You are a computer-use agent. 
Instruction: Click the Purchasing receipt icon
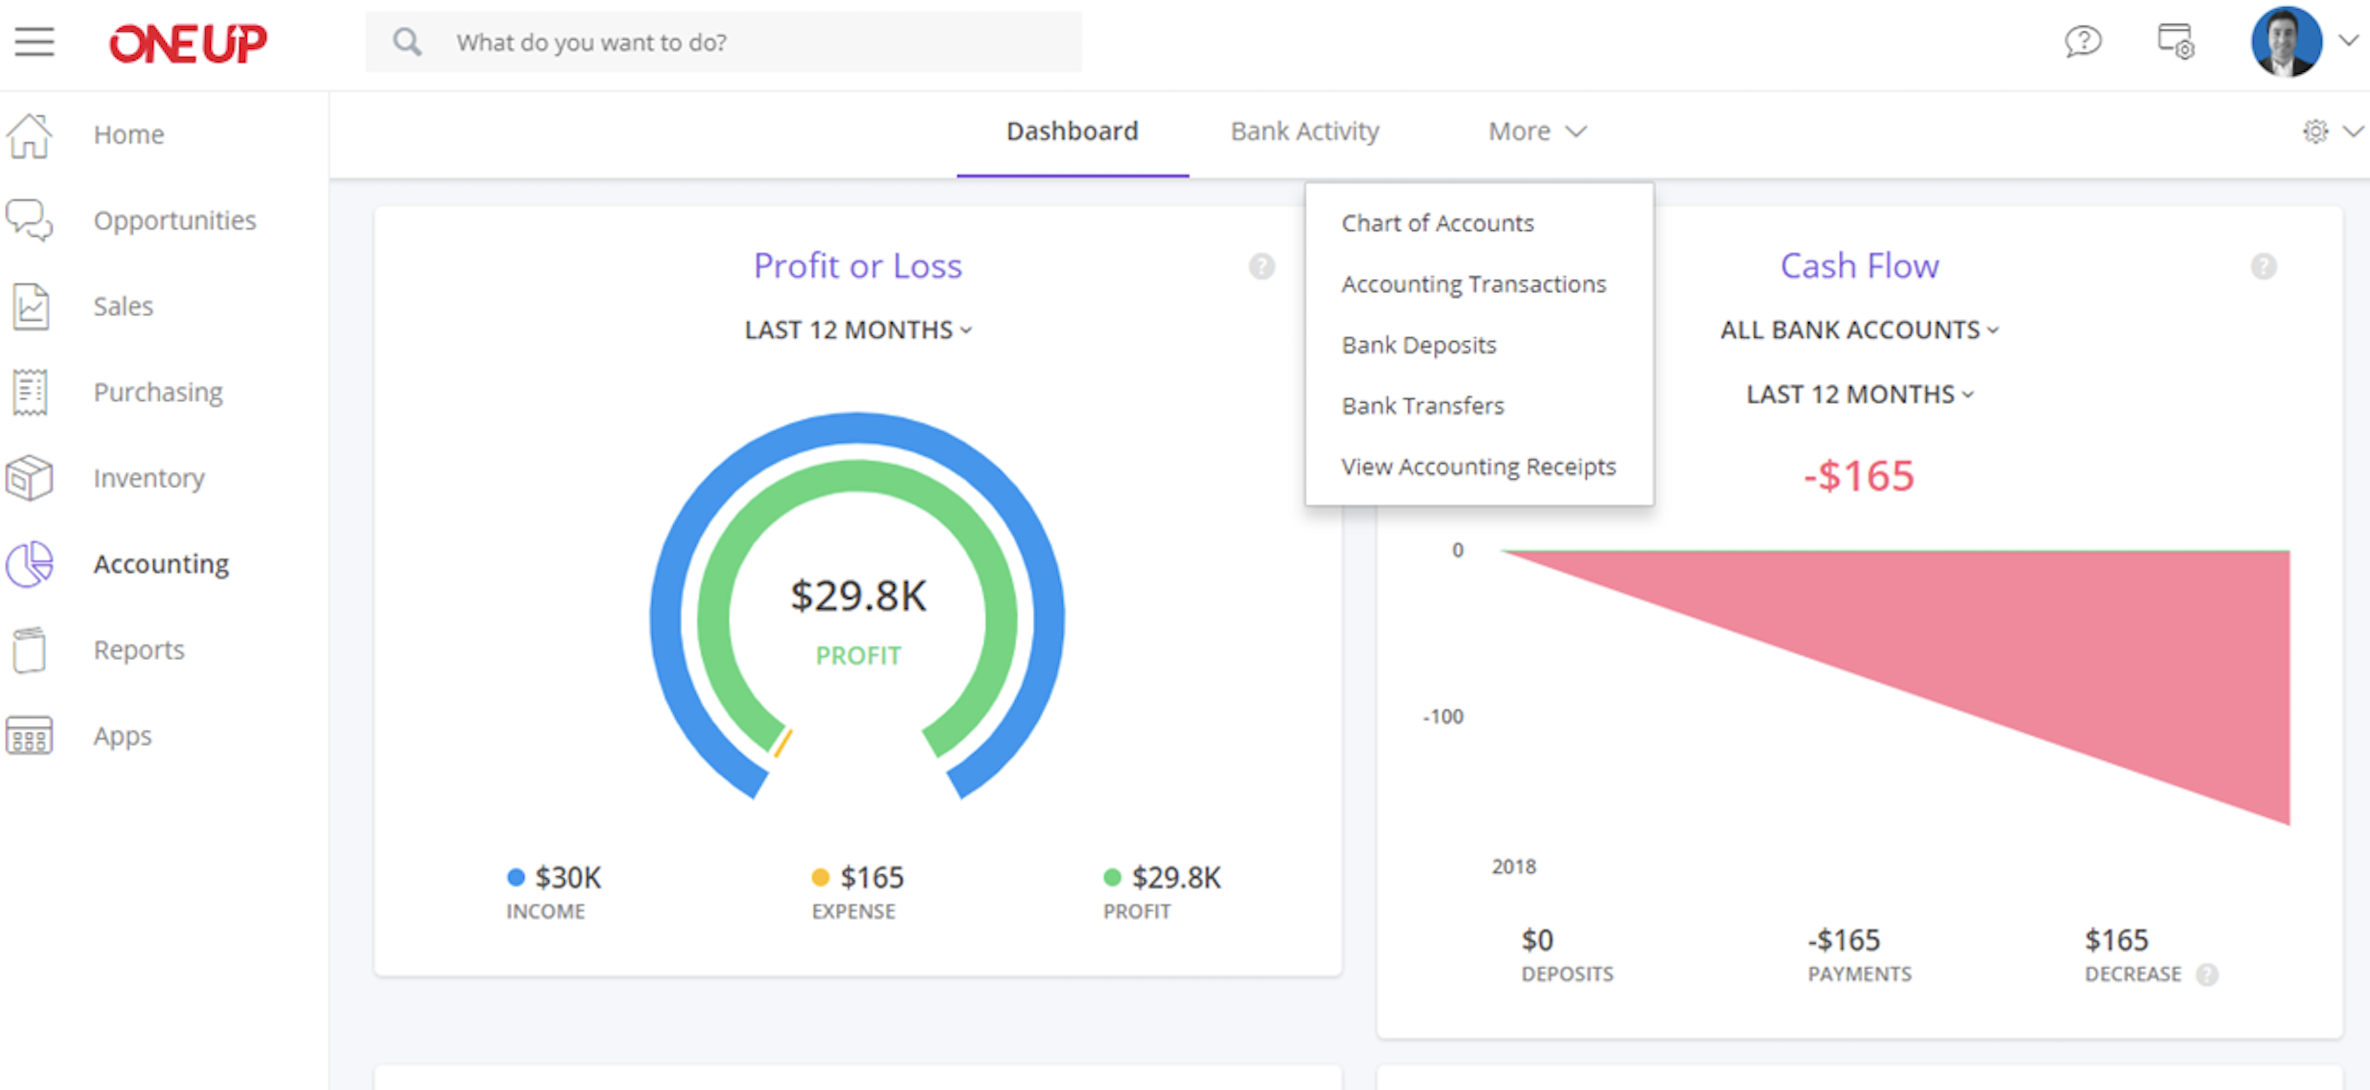[x=30, y=392]
